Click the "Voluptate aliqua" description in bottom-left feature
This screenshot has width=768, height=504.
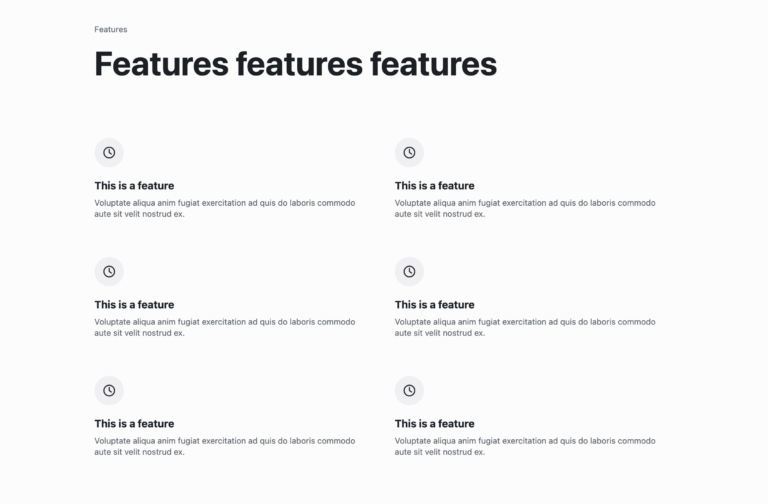pos(224,446)
